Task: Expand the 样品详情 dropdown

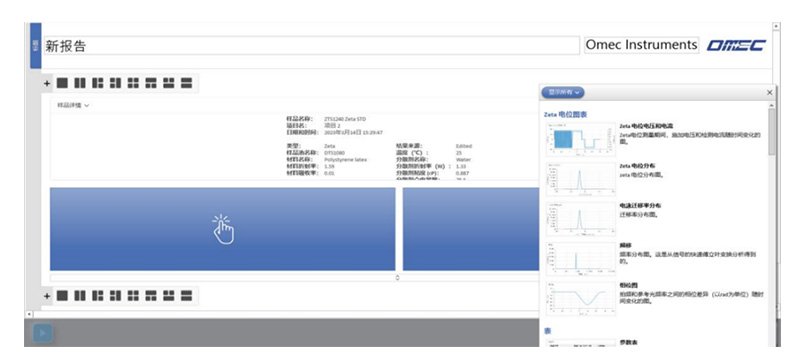Action: point(73,105)
